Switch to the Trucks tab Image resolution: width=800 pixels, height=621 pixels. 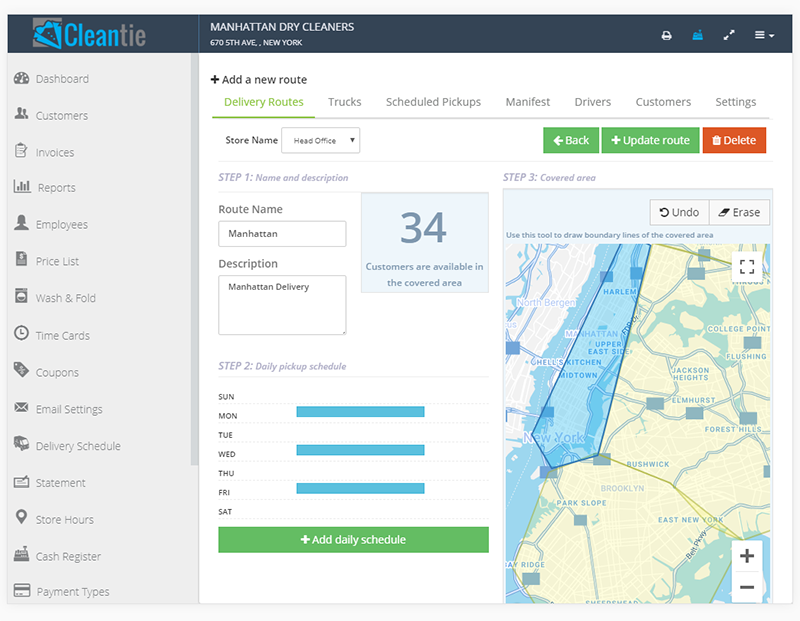[x=344, y=102]
